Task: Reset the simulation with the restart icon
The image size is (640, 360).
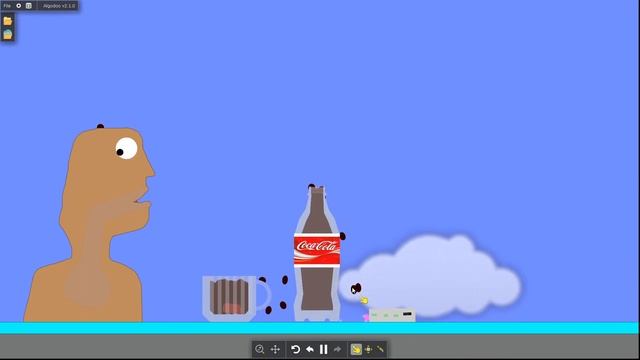Action: point(296,349)
